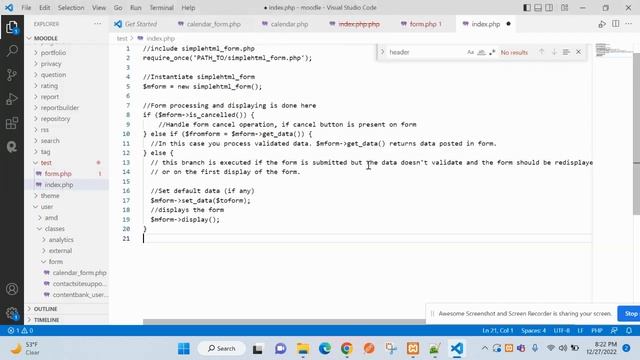Open Extensions view

pyautogui.click(x=12, y=123)
